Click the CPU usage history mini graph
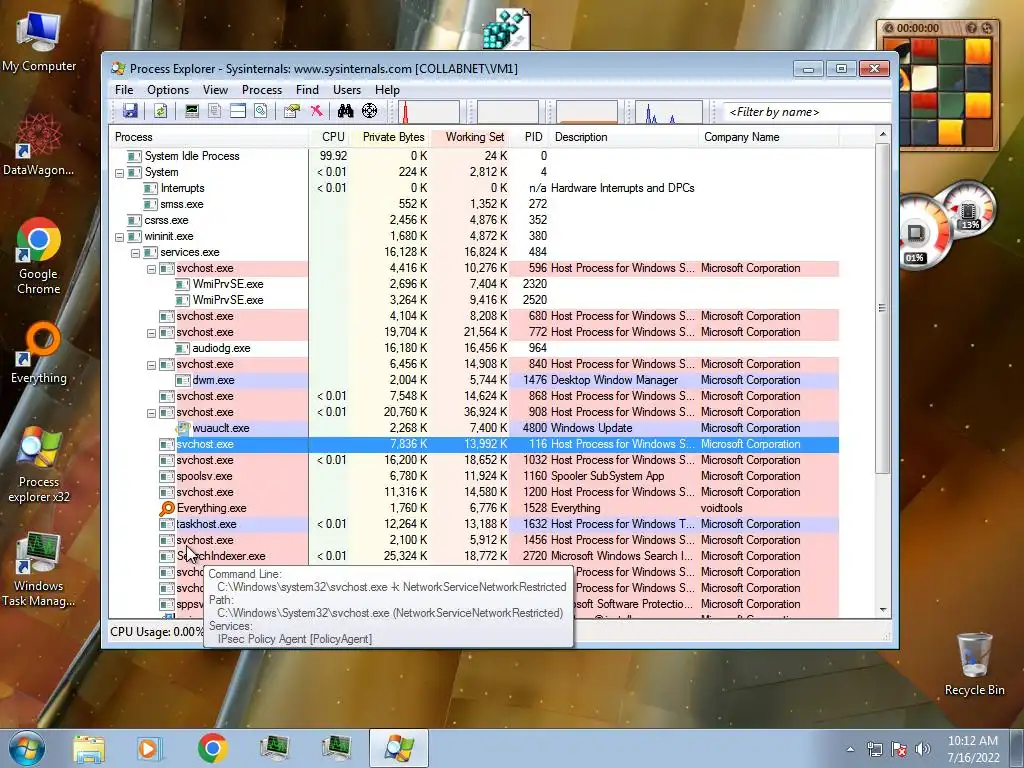Screen dimensions: 1024x768 (429, 112)
